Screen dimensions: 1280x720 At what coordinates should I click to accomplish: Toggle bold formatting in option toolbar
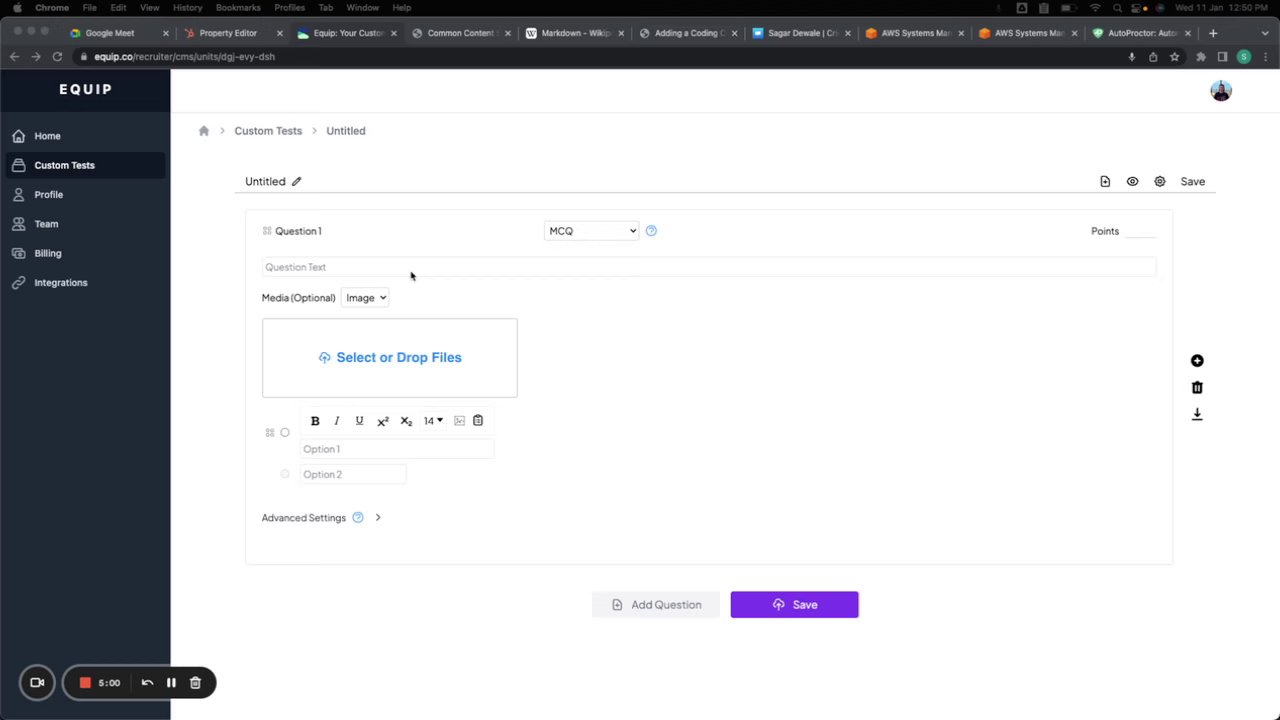point(315,421)
